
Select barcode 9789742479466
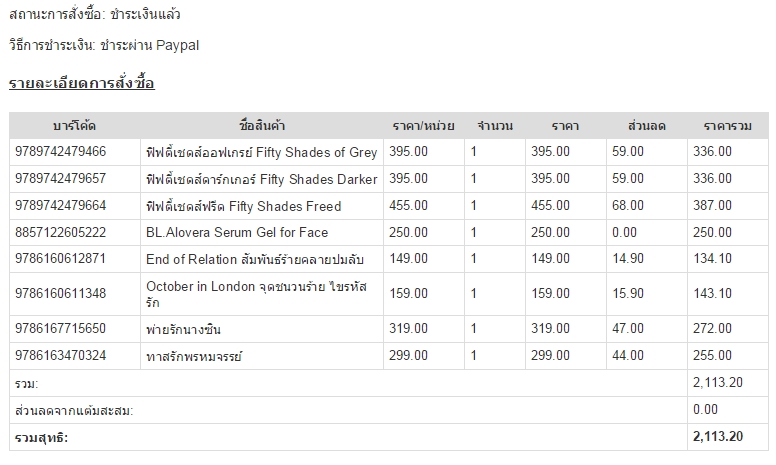(x=60, y=151)
